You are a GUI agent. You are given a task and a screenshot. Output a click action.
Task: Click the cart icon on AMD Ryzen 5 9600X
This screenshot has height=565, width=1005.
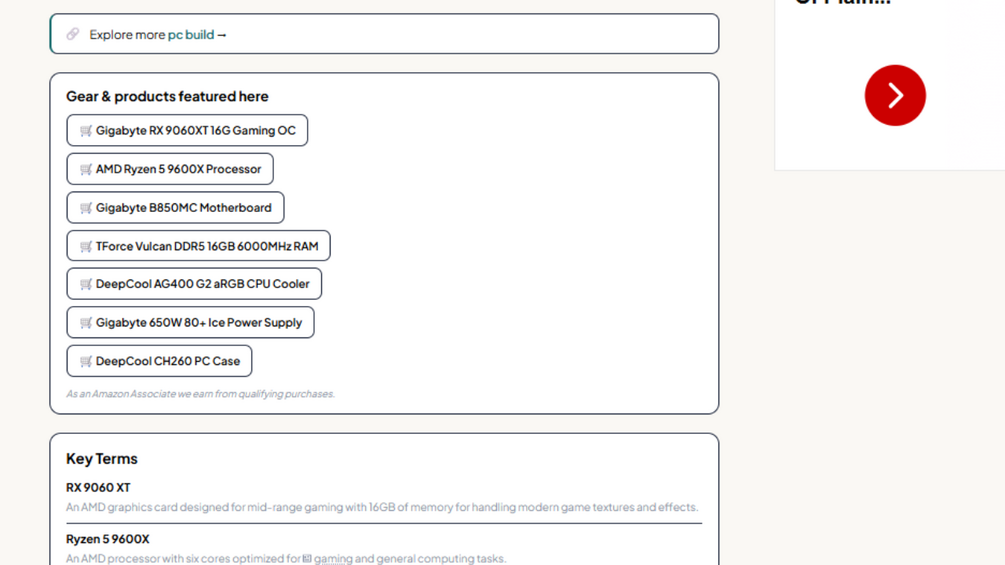coord(86,169)
